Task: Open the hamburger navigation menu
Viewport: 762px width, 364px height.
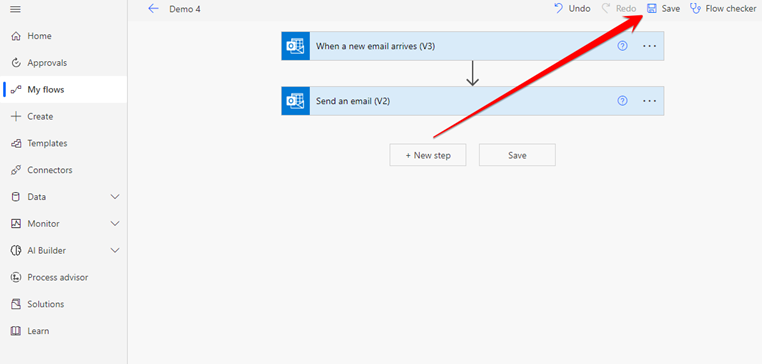Action: pyautogui.click(x=16, y=9)
